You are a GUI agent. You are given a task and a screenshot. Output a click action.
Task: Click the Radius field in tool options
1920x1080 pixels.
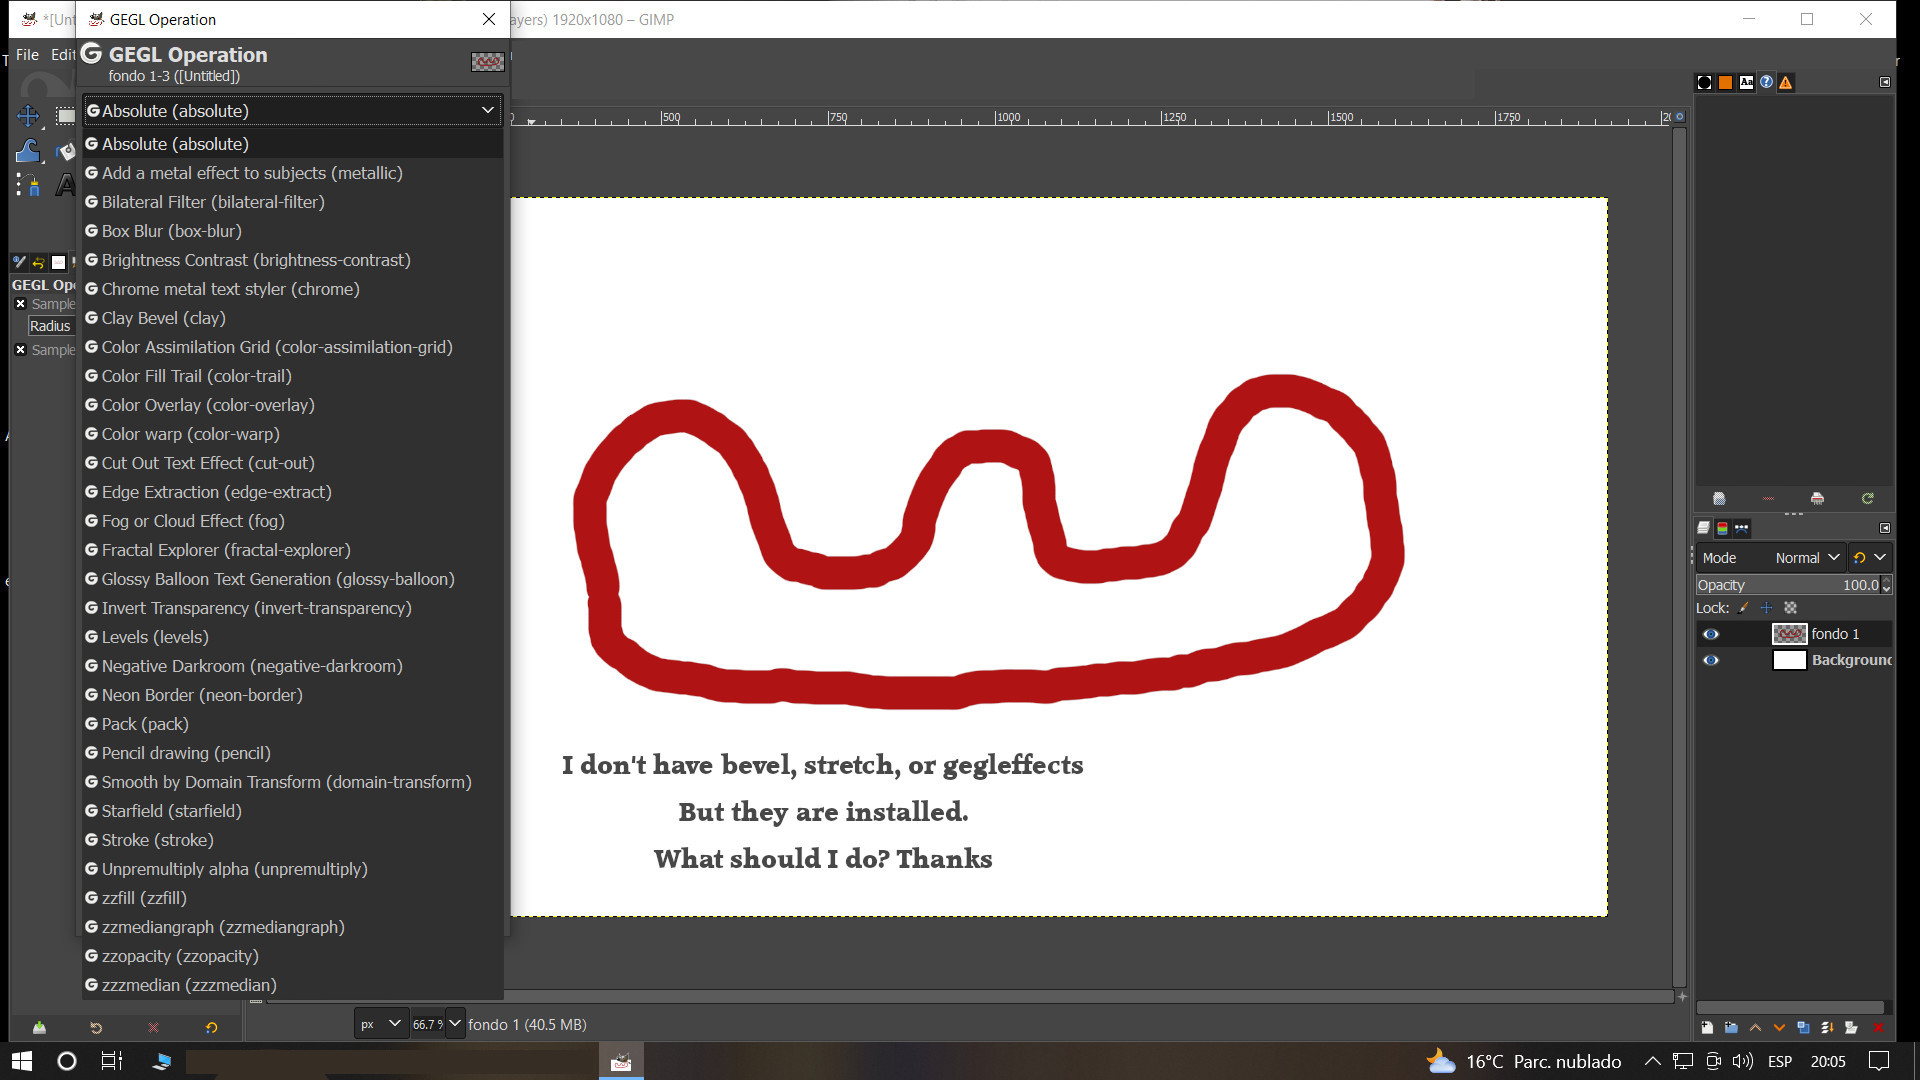tap(51, 326)
